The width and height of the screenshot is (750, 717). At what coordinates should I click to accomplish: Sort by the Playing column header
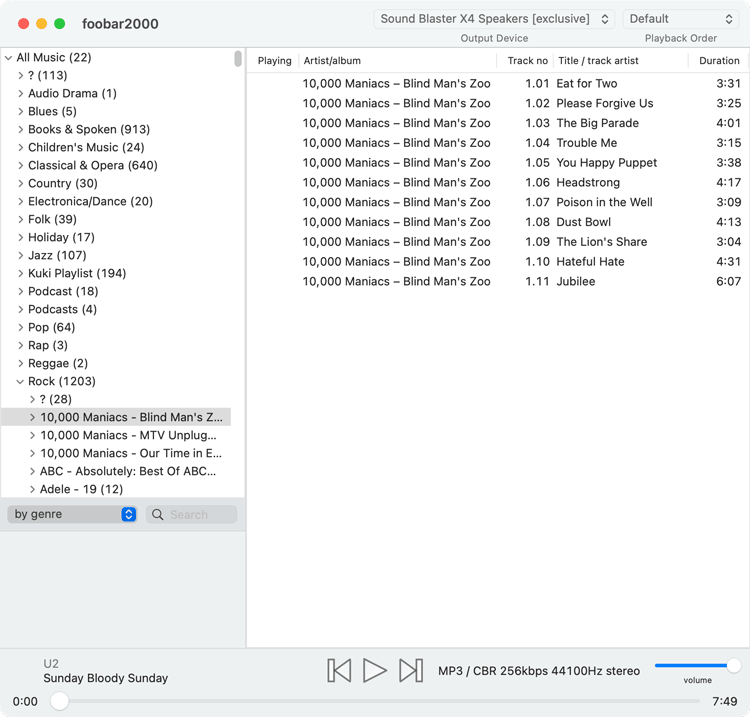click(x=274, y=61)
